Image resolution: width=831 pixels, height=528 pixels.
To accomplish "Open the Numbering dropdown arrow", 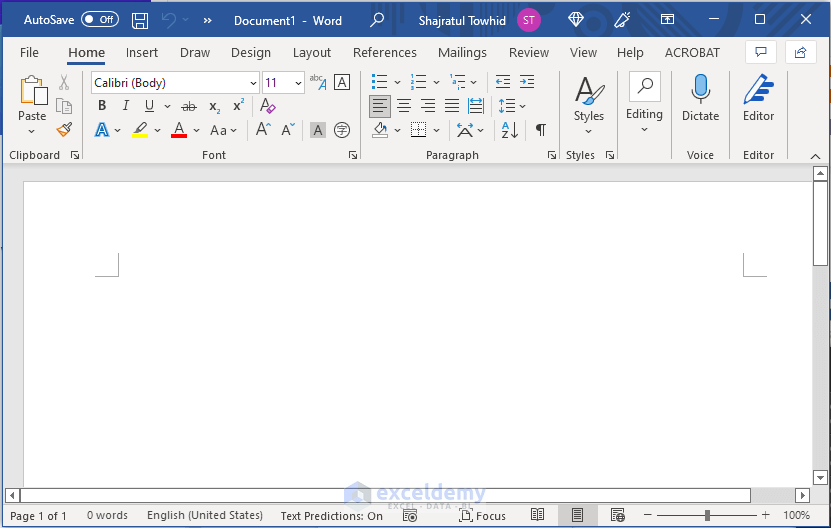I will (x=436, y=83).
